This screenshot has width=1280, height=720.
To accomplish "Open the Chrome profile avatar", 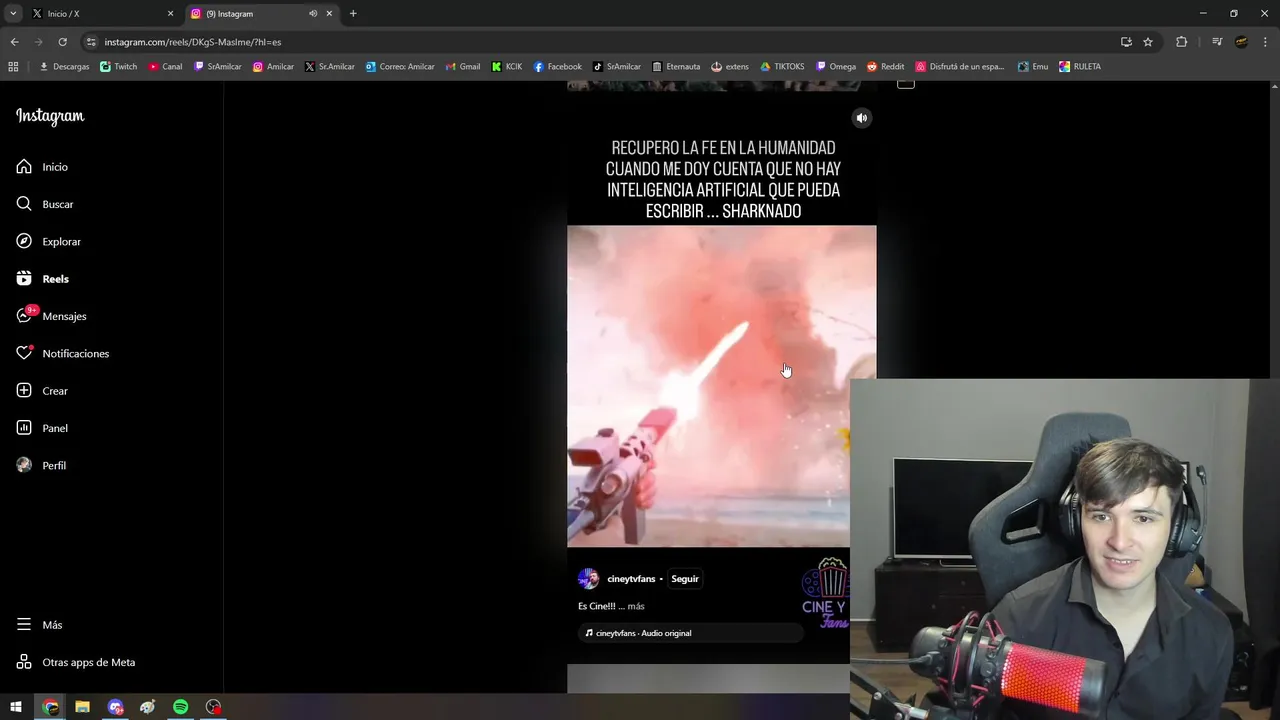I will tap(1241, 42).
